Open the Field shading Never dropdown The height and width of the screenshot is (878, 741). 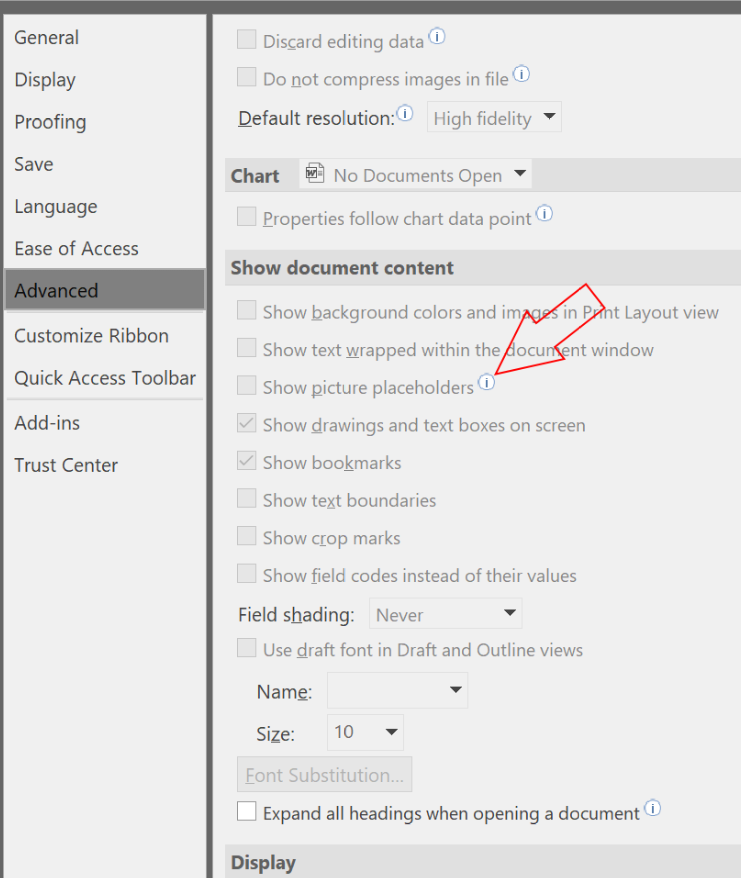pyautogui.click(x=446, y=614)
